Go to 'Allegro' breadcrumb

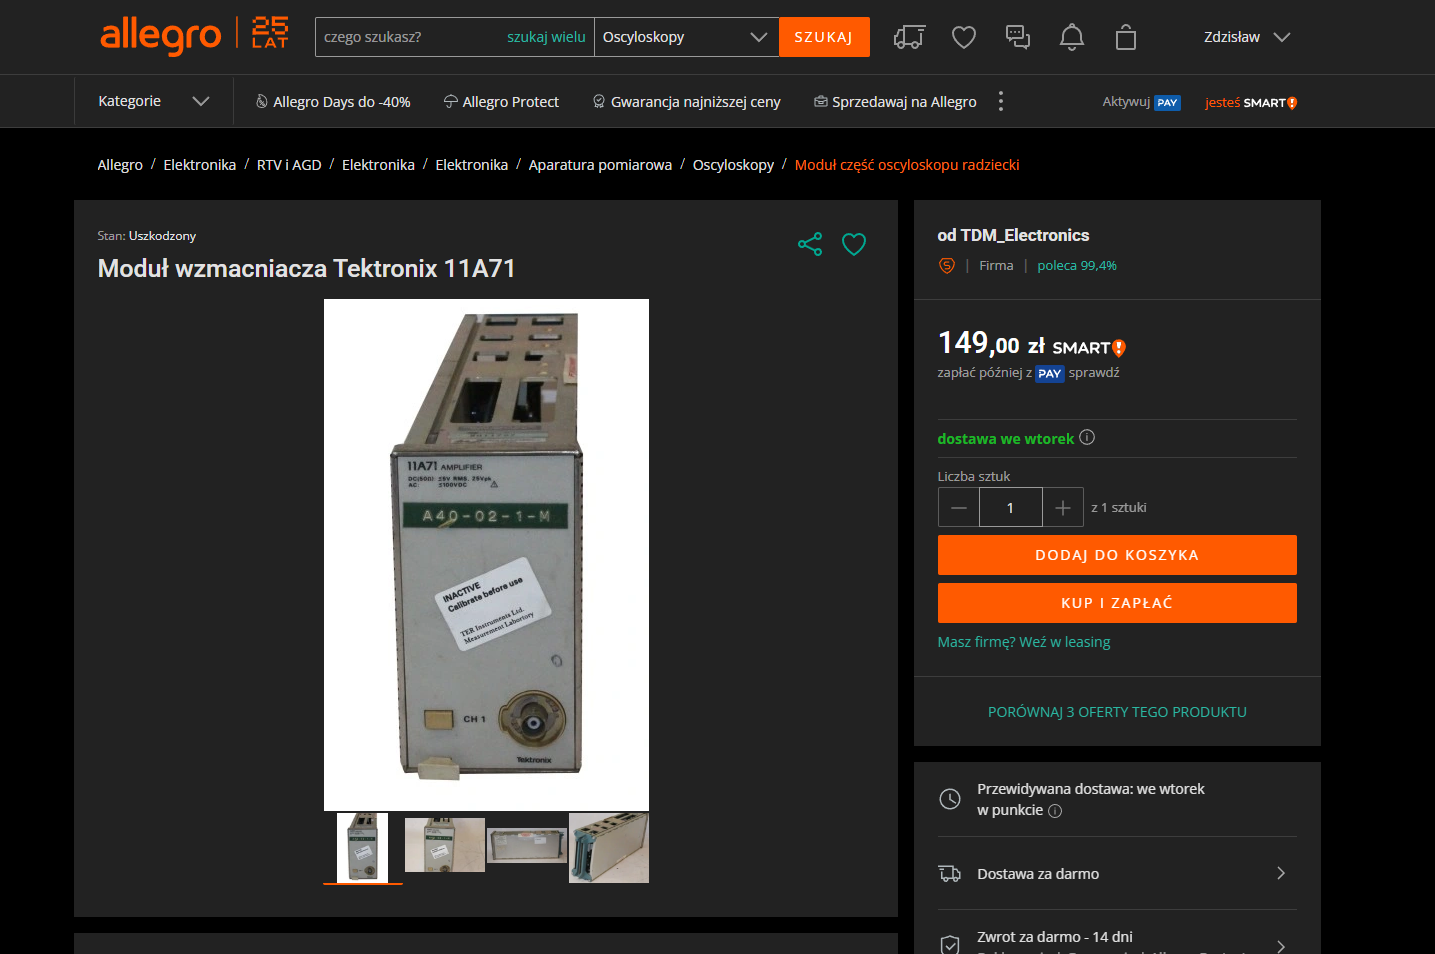(x=120, y=165)
